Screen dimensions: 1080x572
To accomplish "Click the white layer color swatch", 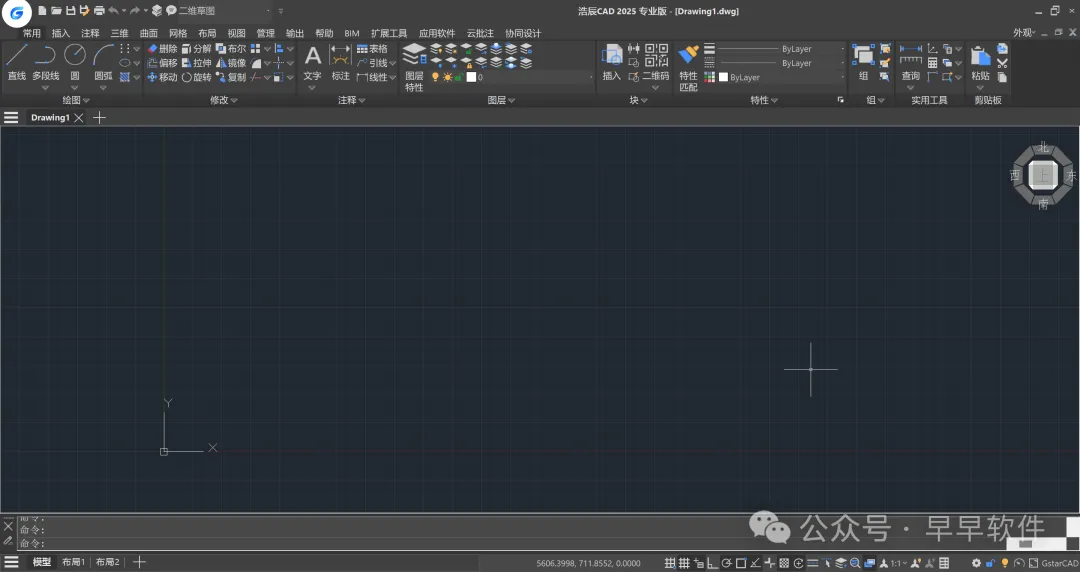I will (471, 77).
